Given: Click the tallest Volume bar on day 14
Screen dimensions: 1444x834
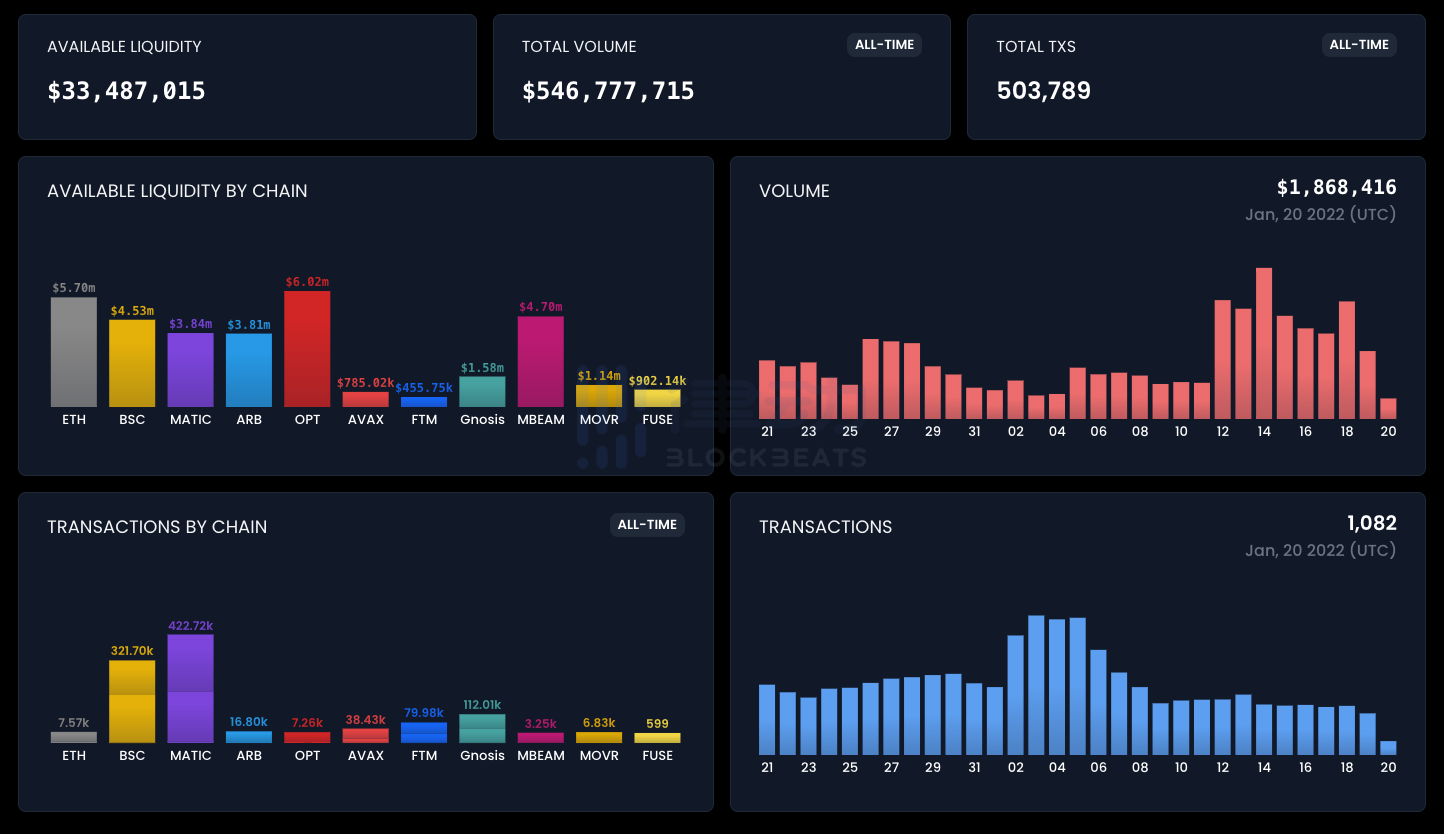Looking at the screenshot, I should 1264,343.
